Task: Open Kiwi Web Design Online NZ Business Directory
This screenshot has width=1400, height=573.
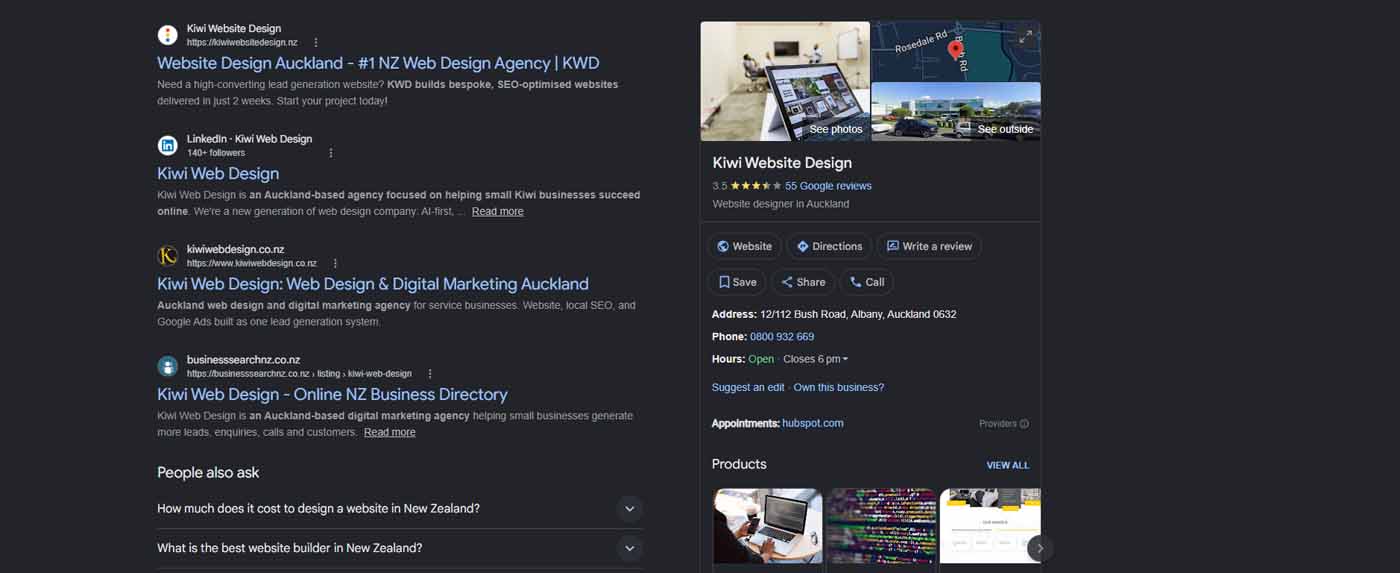Action: tap(332, 394)
